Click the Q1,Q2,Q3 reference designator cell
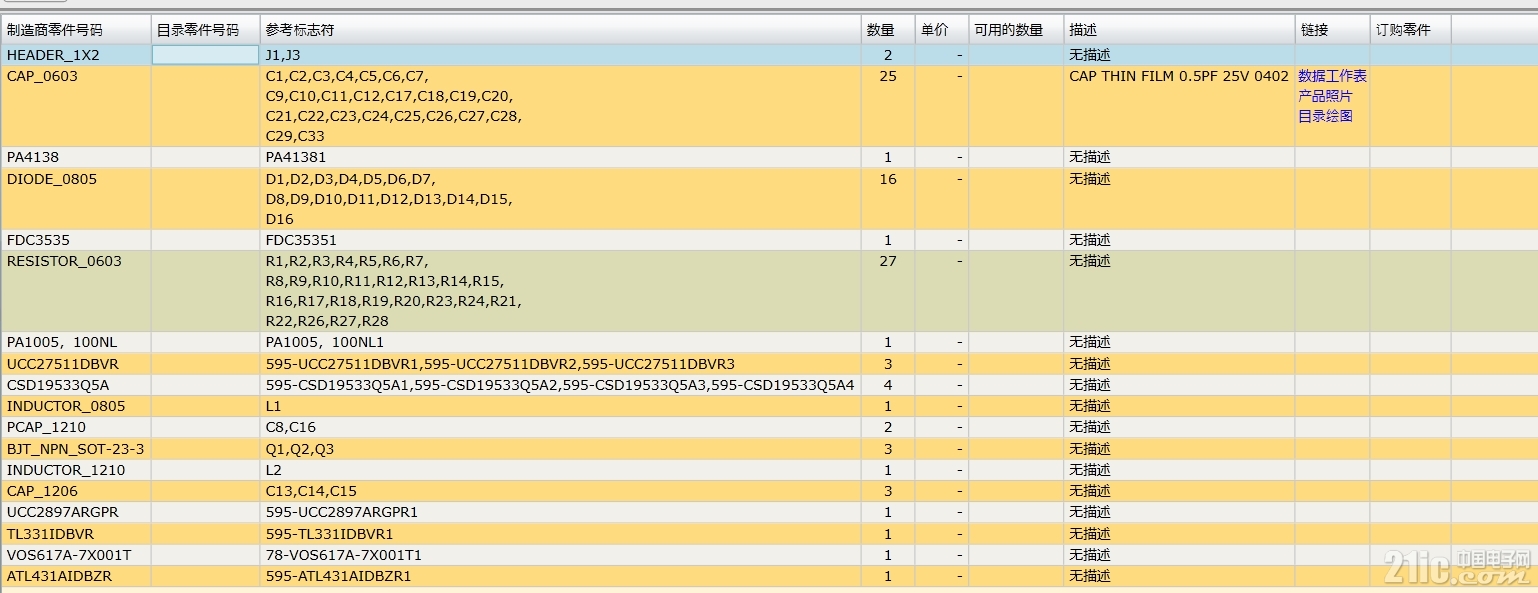Image resolution: width=1538 pixels, height=593 pixels. [x=561, y=449]
